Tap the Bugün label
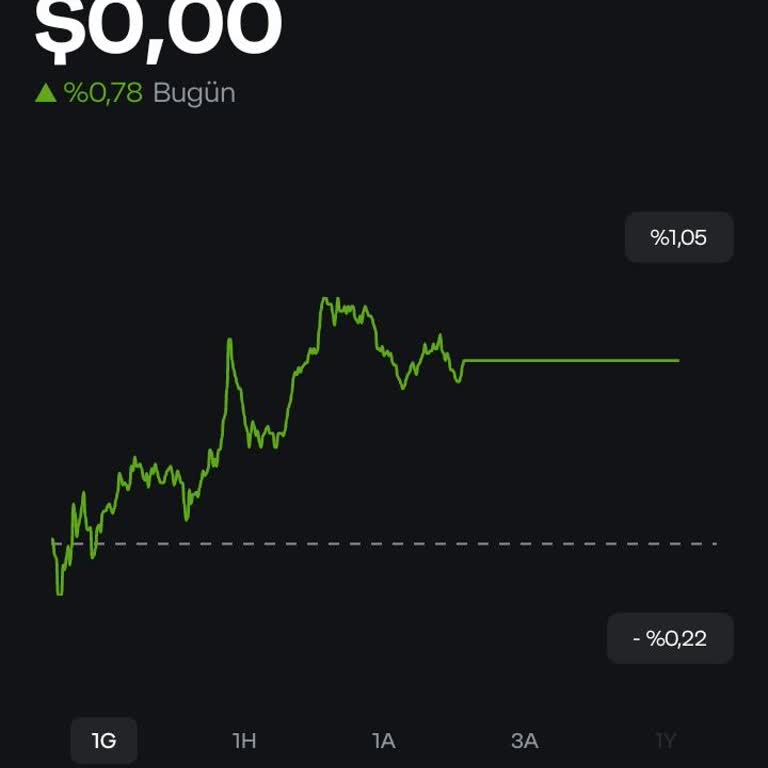Screen dimensions: 768x768 click(x=194, y=93)
